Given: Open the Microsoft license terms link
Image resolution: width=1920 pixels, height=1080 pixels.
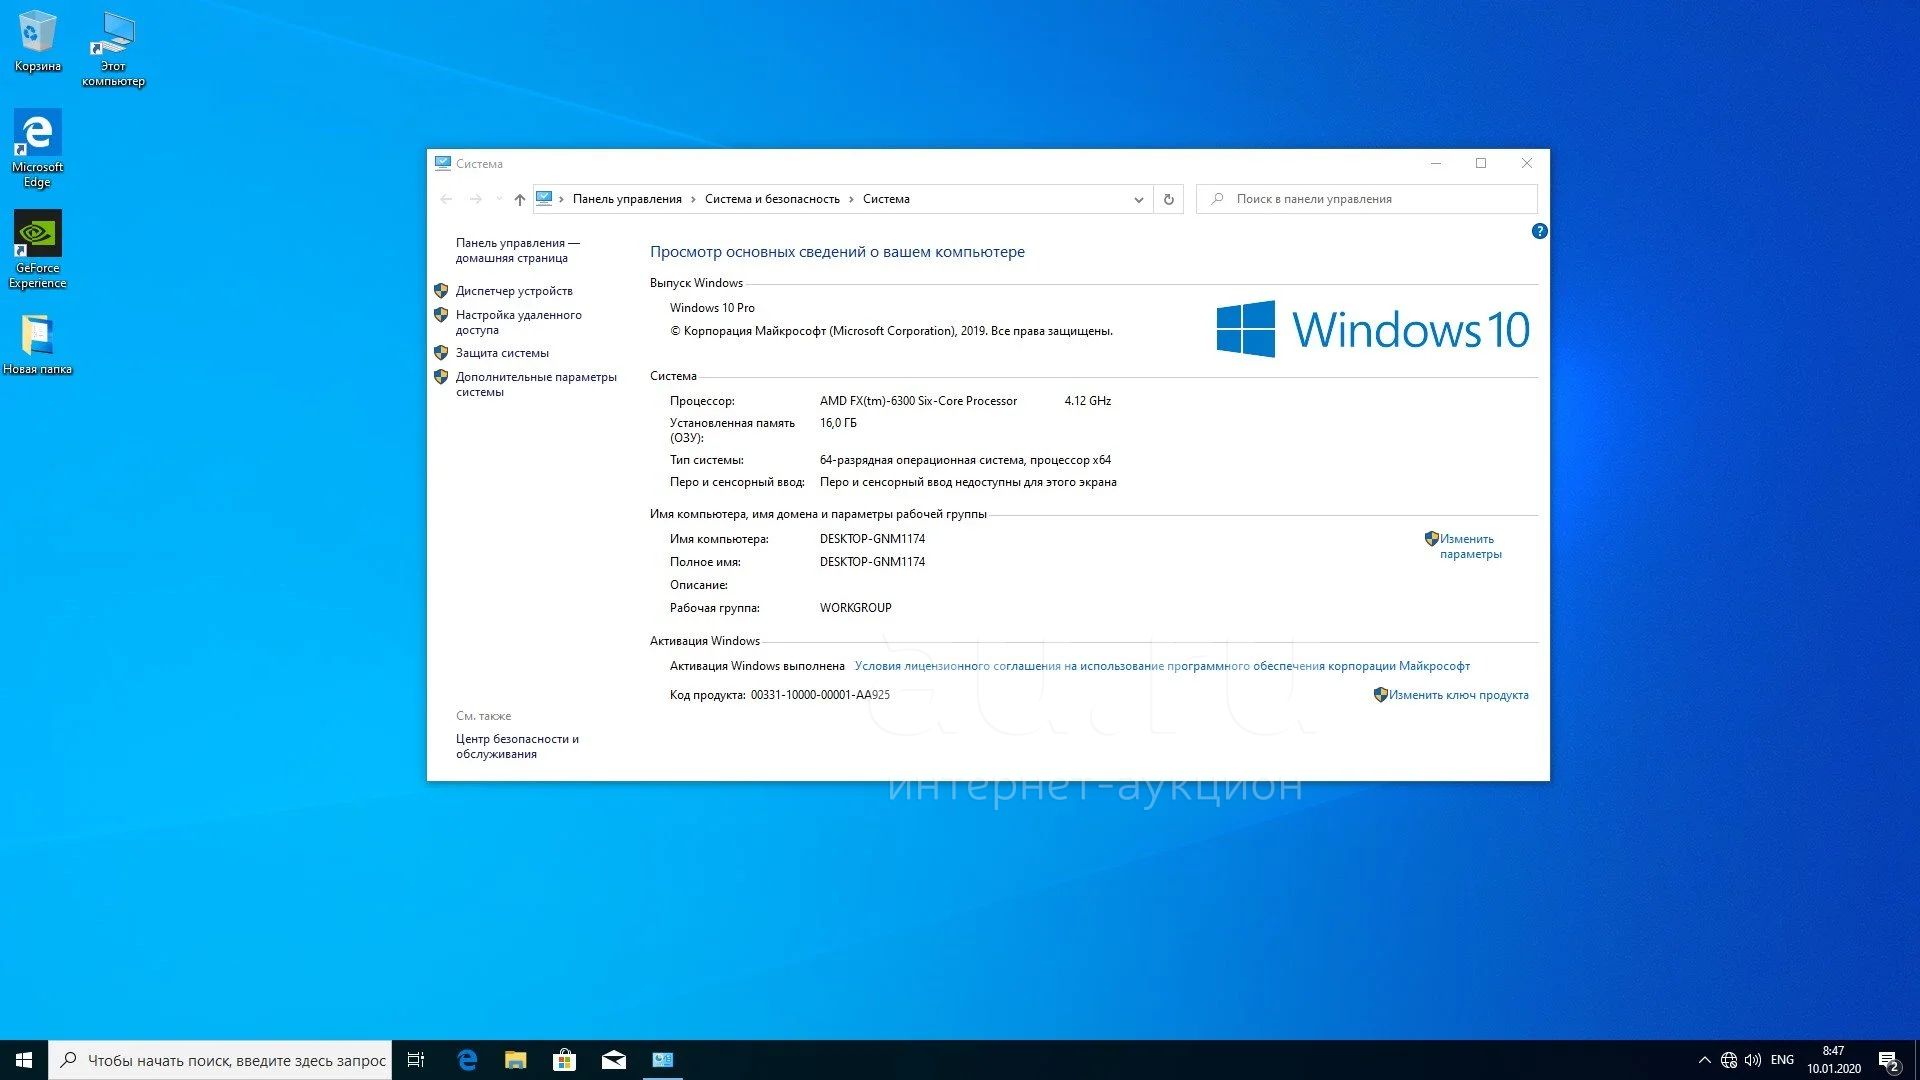Looking at the screenshot, I should click(1162, 666).
